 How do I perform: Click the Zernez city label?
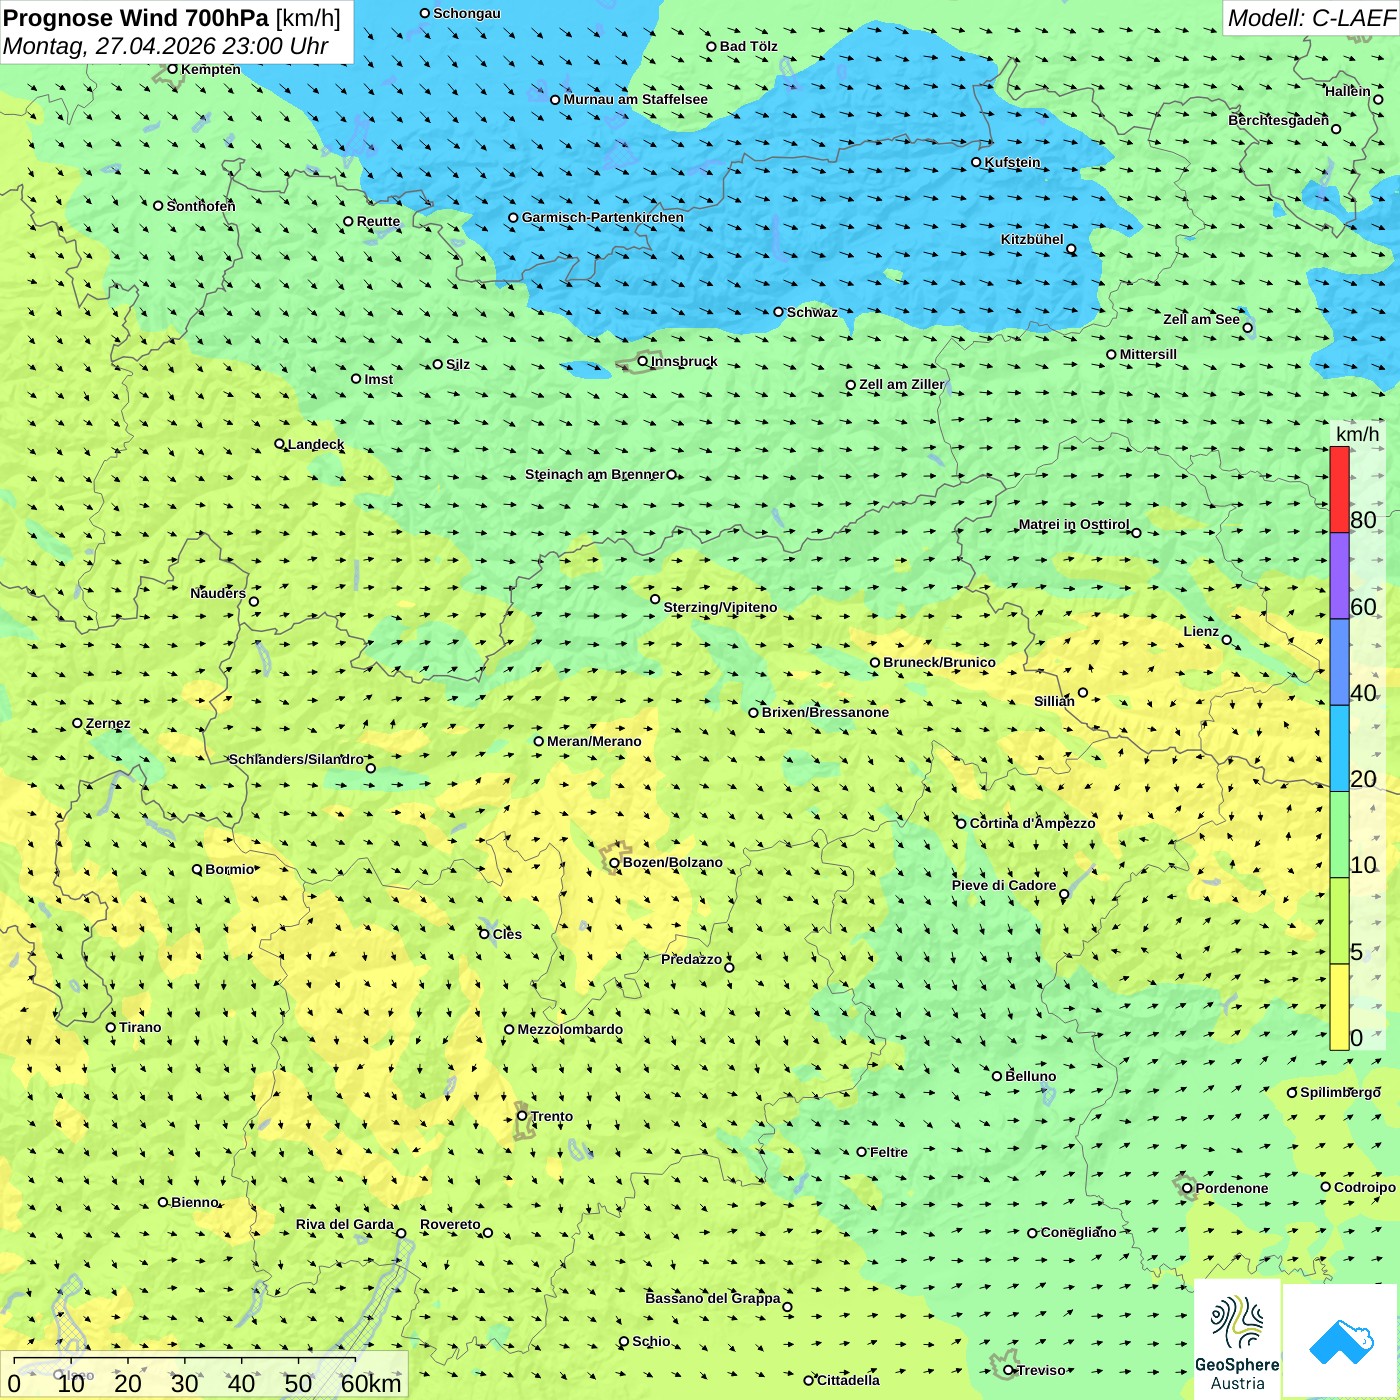coord(108,723)
